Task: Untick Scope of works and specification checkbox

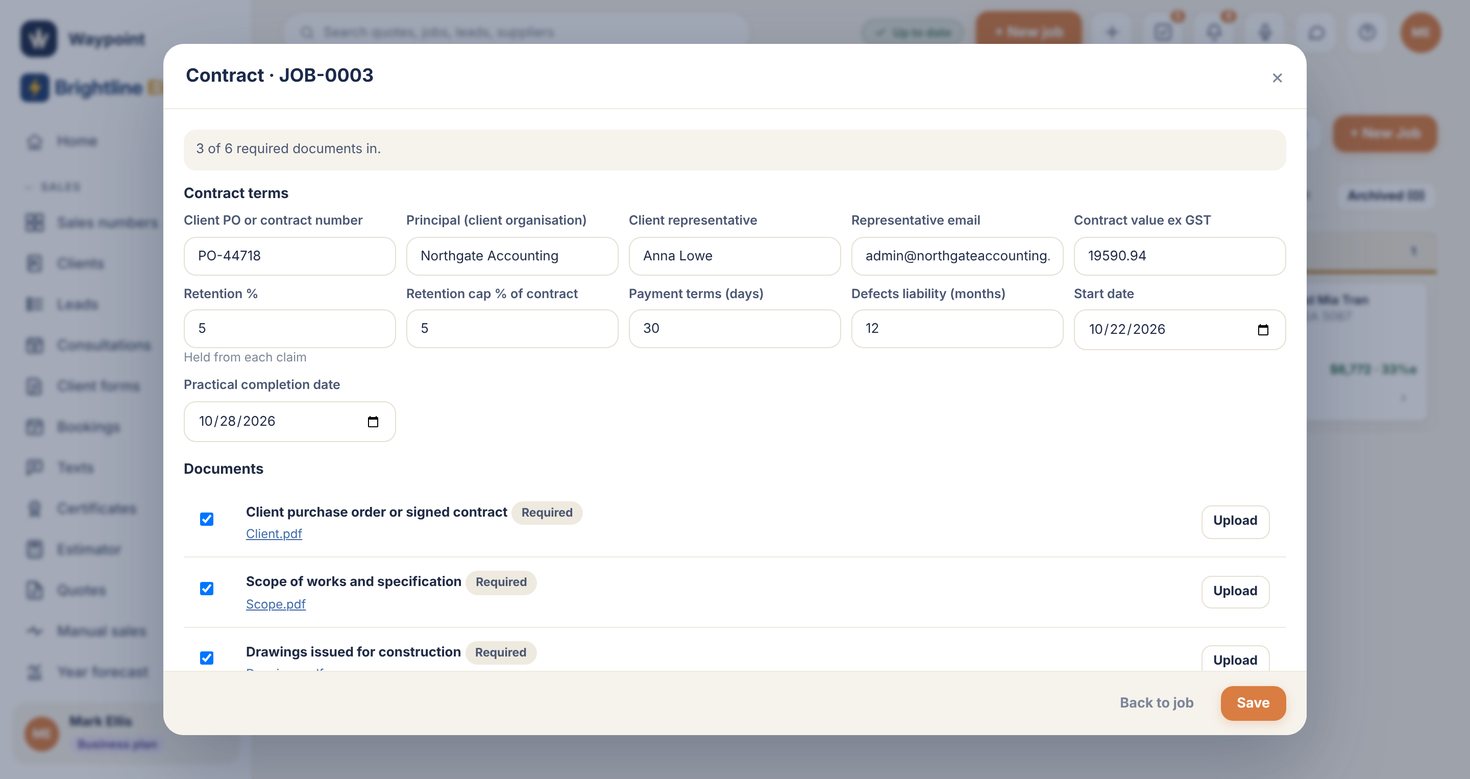Action: click(x=207, y=588)
